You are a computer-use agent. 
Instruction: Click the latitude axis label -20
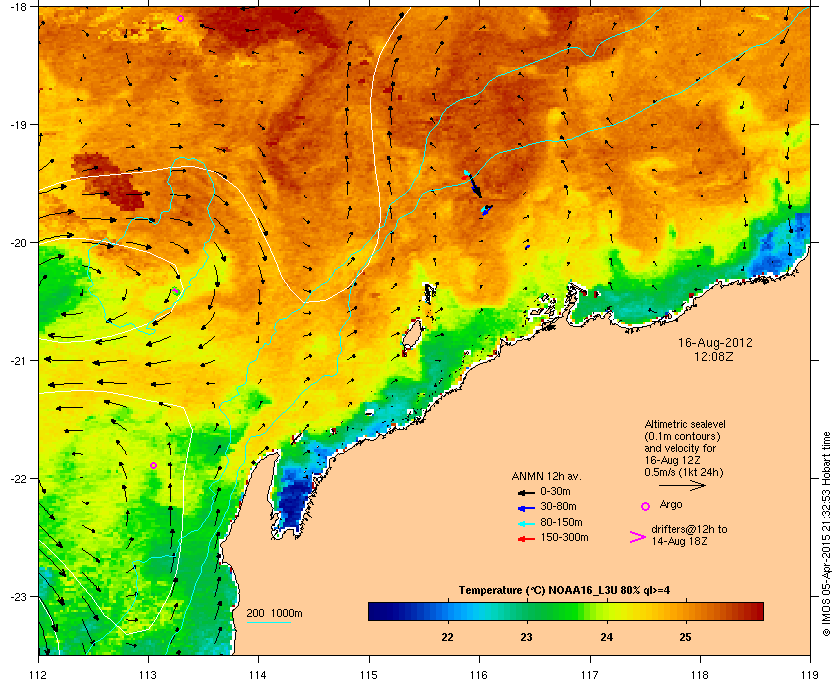pos(17,242)
